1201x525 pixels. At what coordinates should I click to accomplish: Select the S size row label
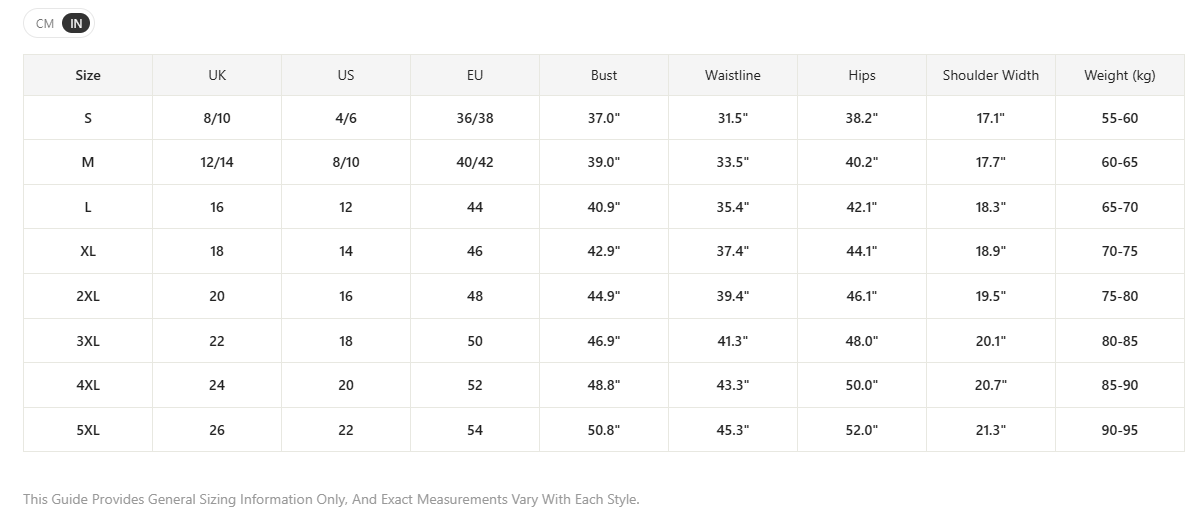click(88, 118)
